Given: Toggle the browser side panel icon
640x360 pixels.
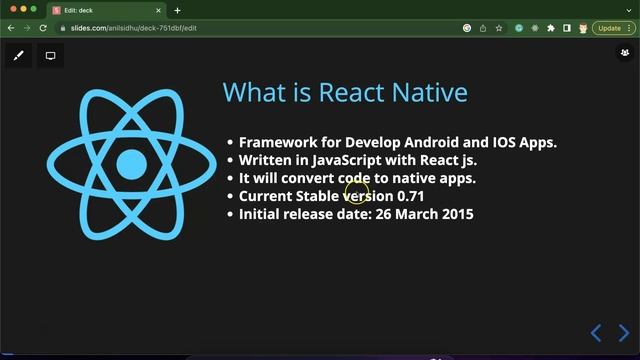Looking at the screenshot, I should point(567,28).
